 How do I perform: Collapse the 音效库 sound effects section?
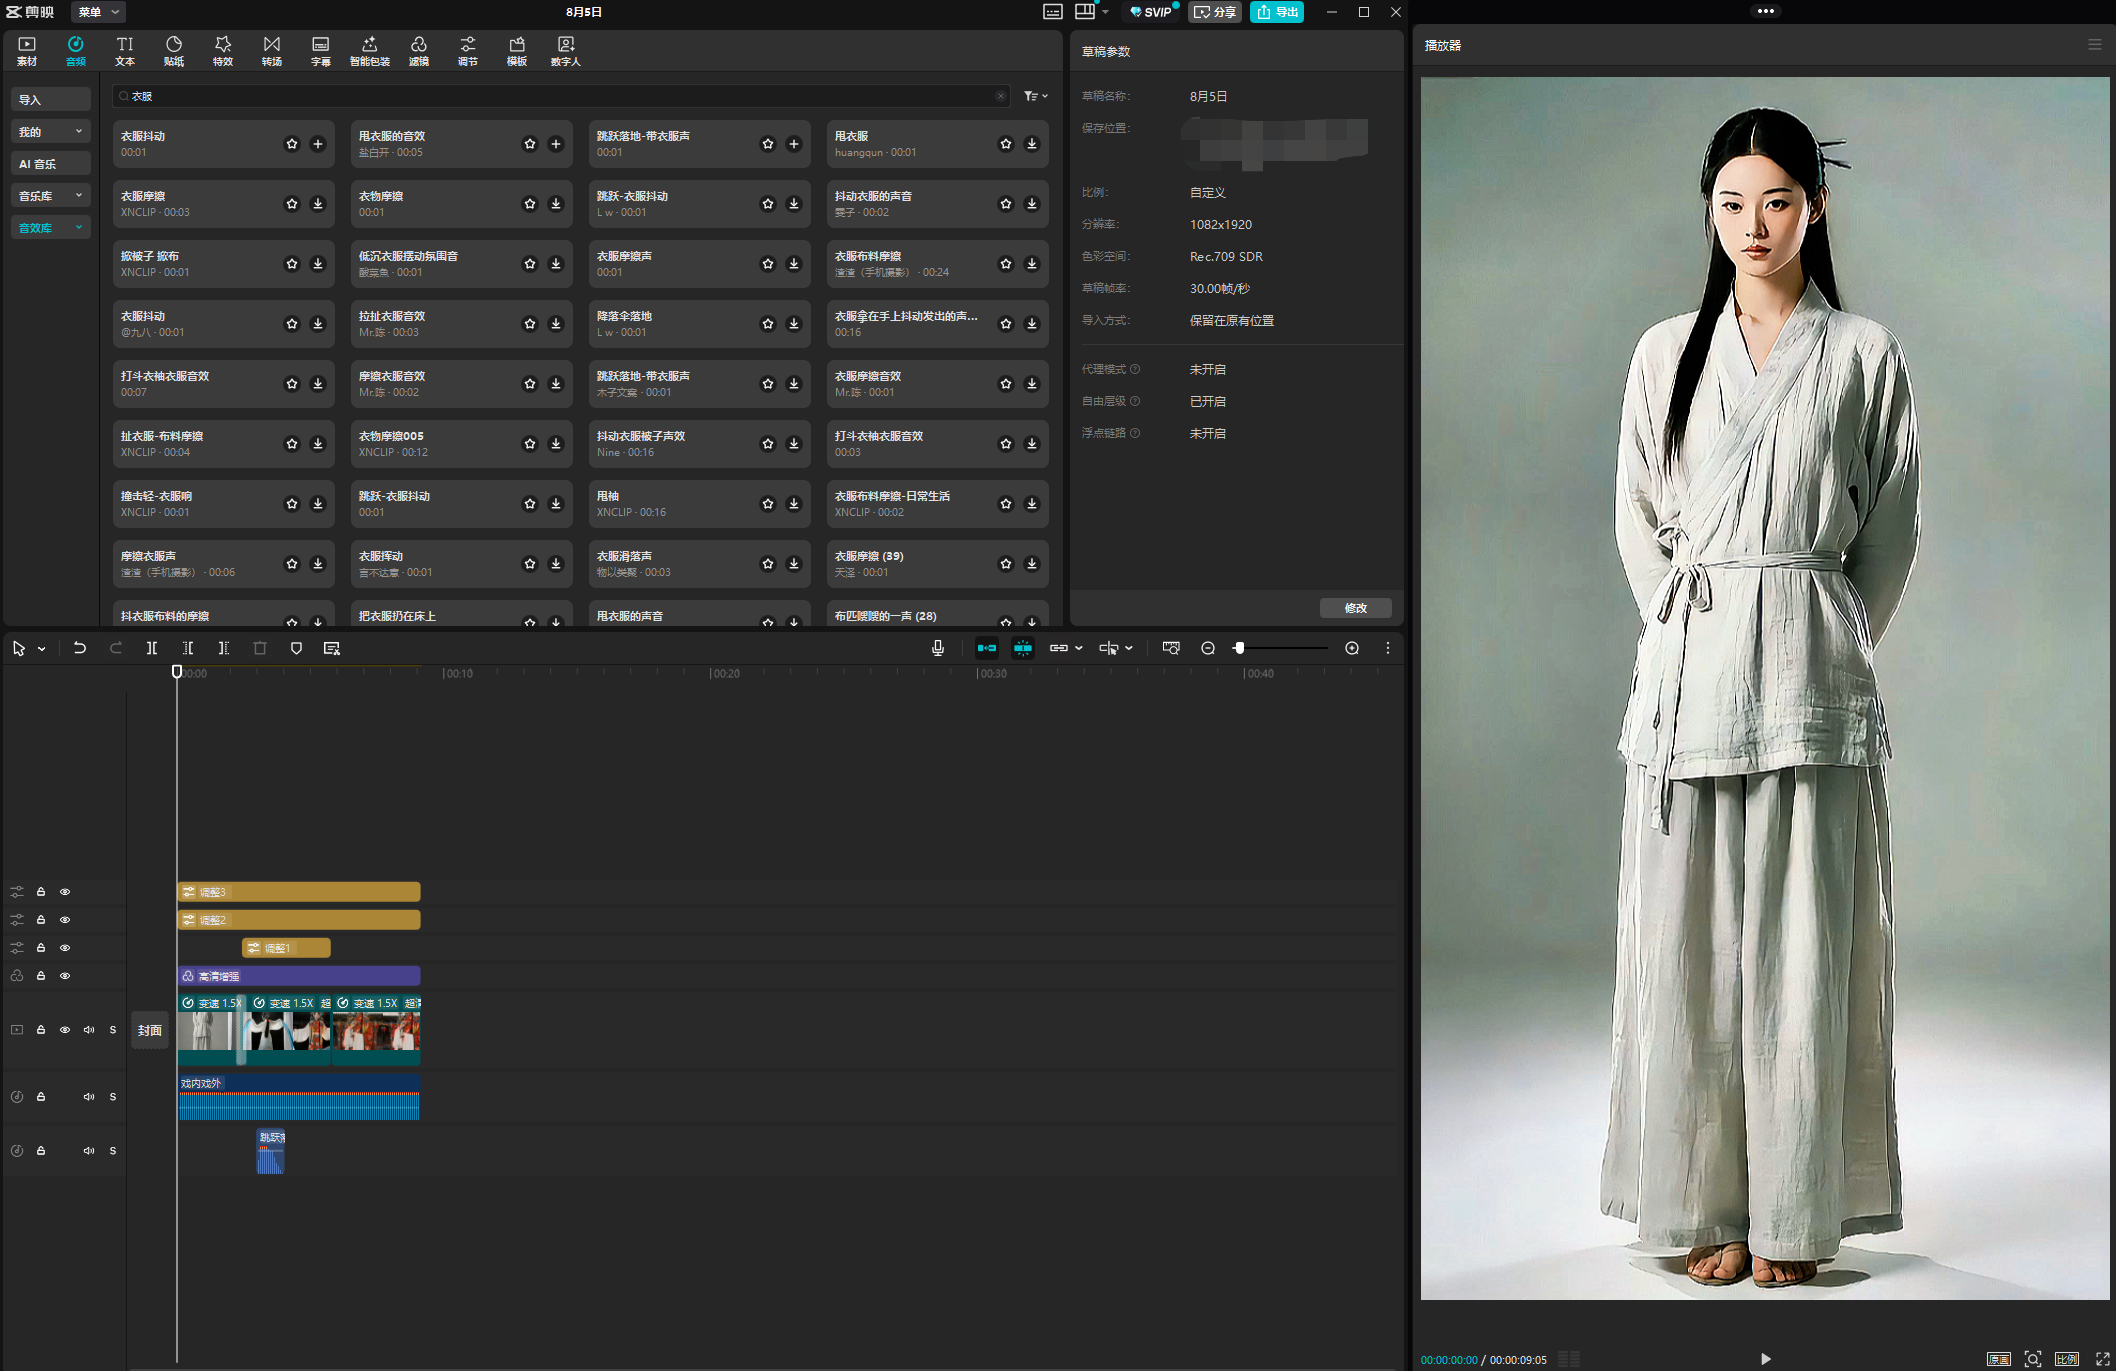click(x=50, y=228)
